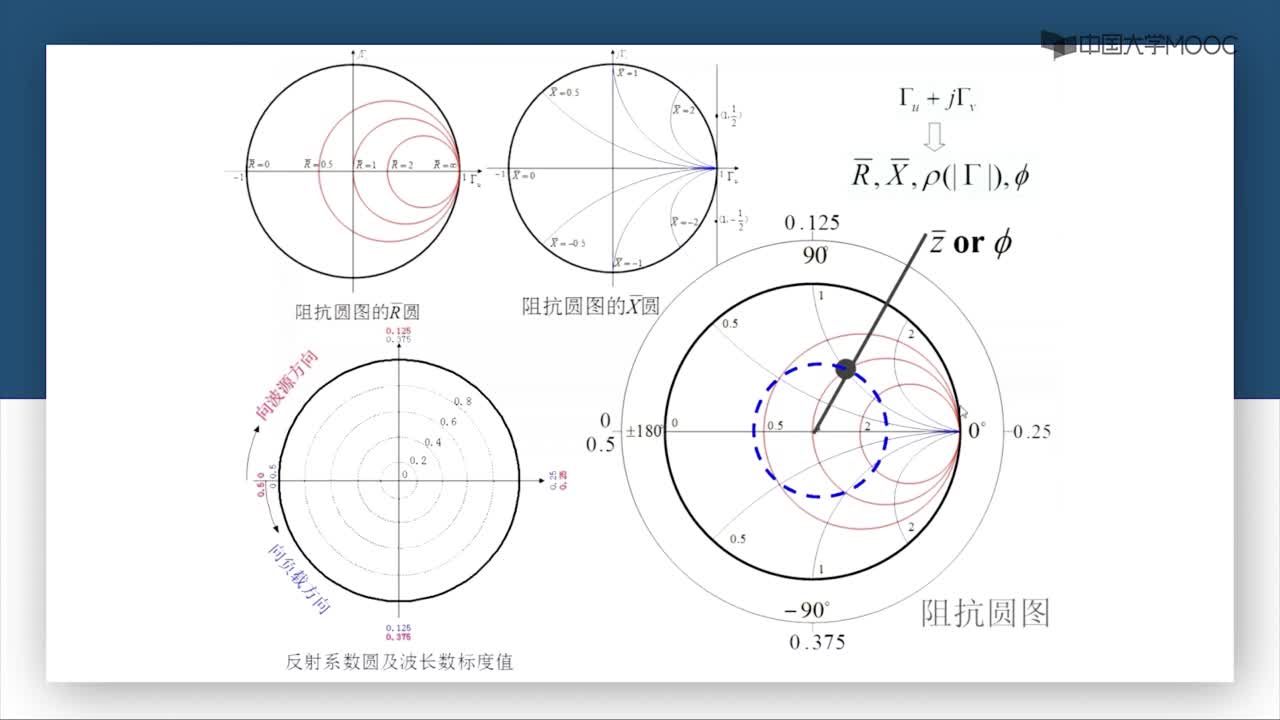Viewport: 1280px width, 720px height.
Task: Select the caption 反射系数圆及波长数标度值
Action: [x=399, y=662]
